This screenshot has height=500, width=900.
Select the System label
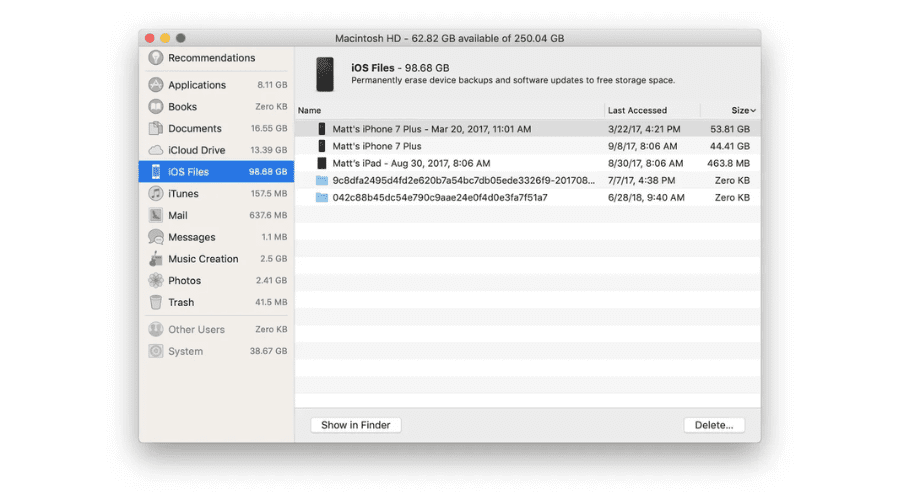[x=185, y=351]
